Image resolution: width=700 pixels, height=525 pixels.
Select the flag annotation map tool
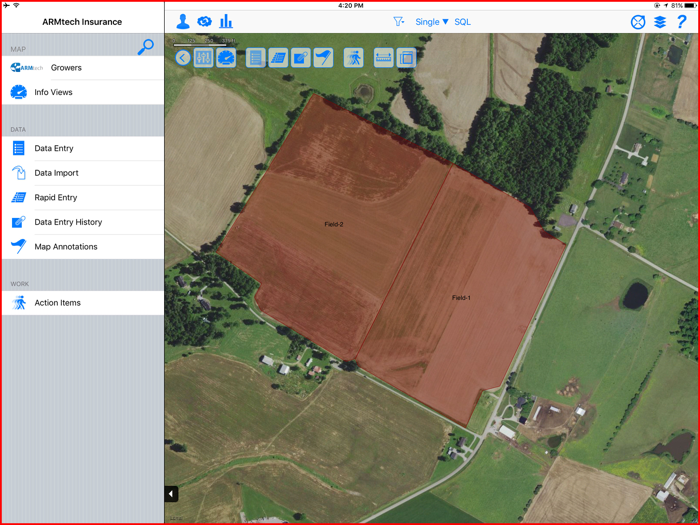pyautogui.click(x=323, y=58)
